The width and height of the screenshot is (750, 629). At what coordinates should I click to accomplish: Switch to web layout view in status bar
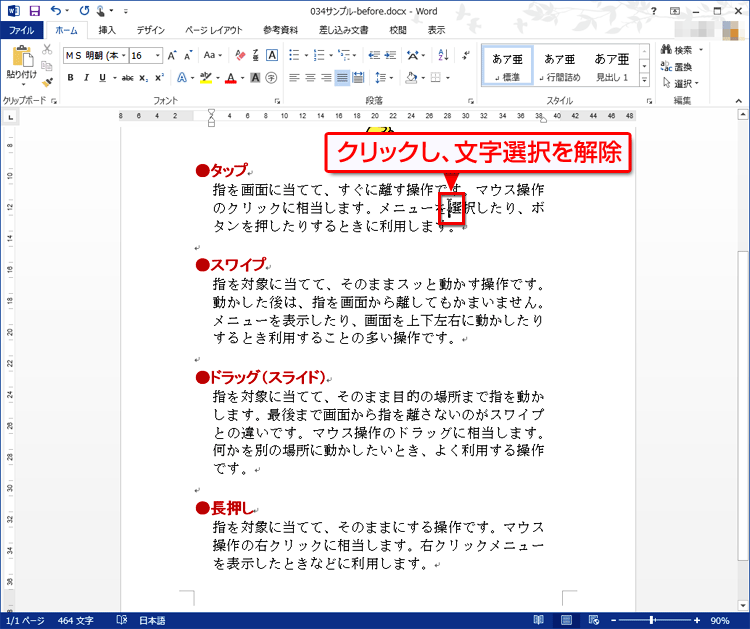click(x=594, y=620)
